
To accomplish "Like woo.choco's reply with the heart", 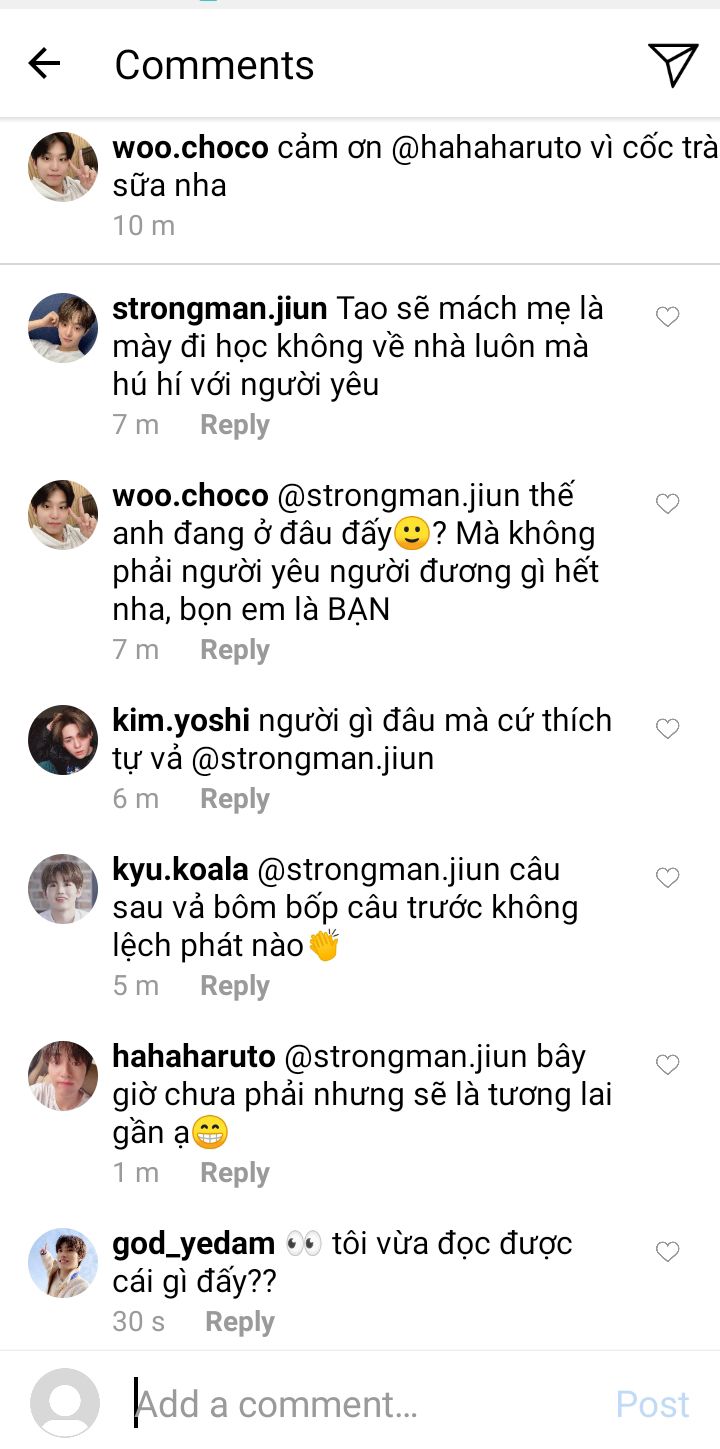I will coord(667,504).
